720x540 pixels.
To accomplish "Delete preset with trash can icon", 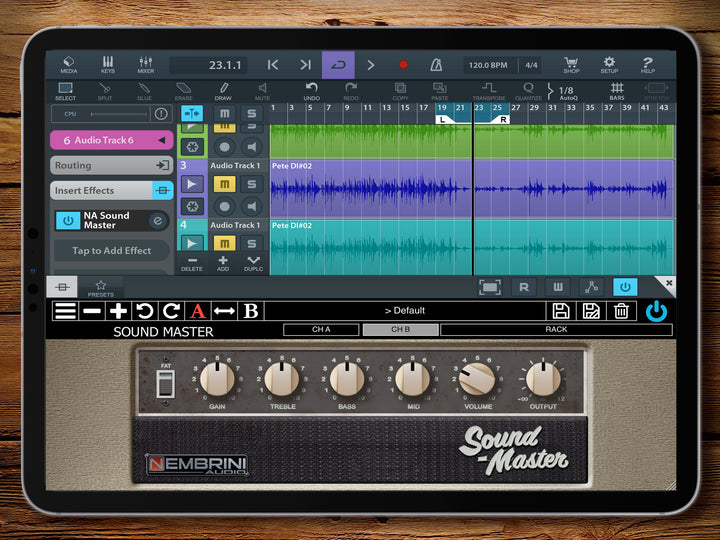I will point(621,311).
